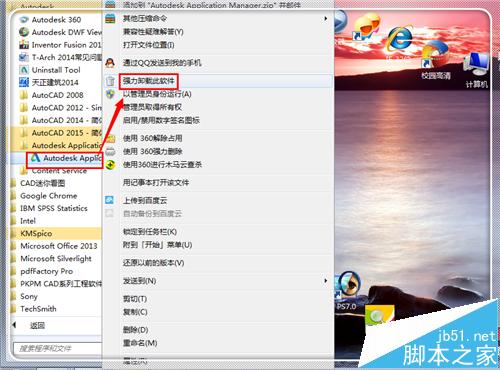Expand the AutoCAD 2012 folder
This screenshot has height=370, width=500.
click(x=60, y=108)
